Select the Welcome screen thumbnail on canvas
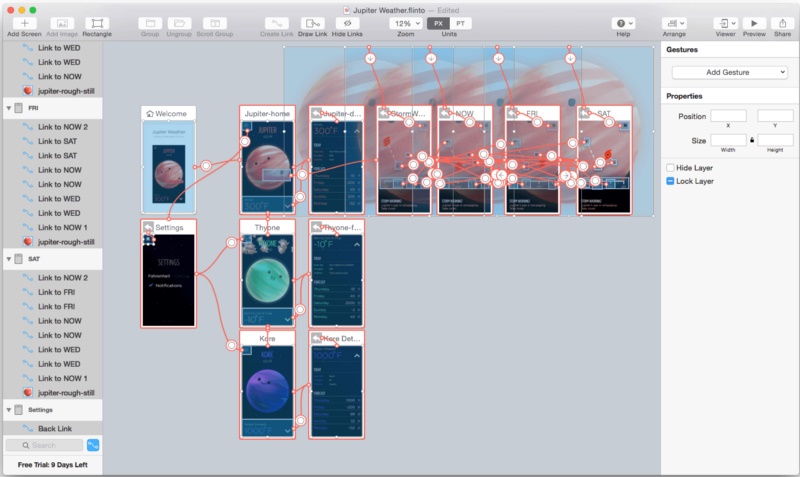Image resolution: width=800 pixels, height=477 pixels. tap(169, 167)
